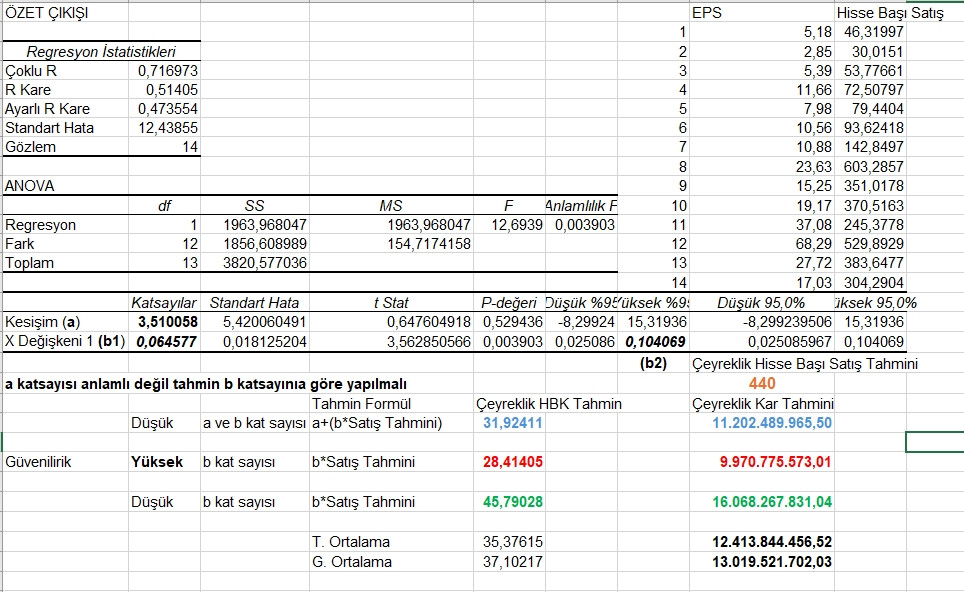Click the lower bound value -8,299239506

(x=787, y=322)
